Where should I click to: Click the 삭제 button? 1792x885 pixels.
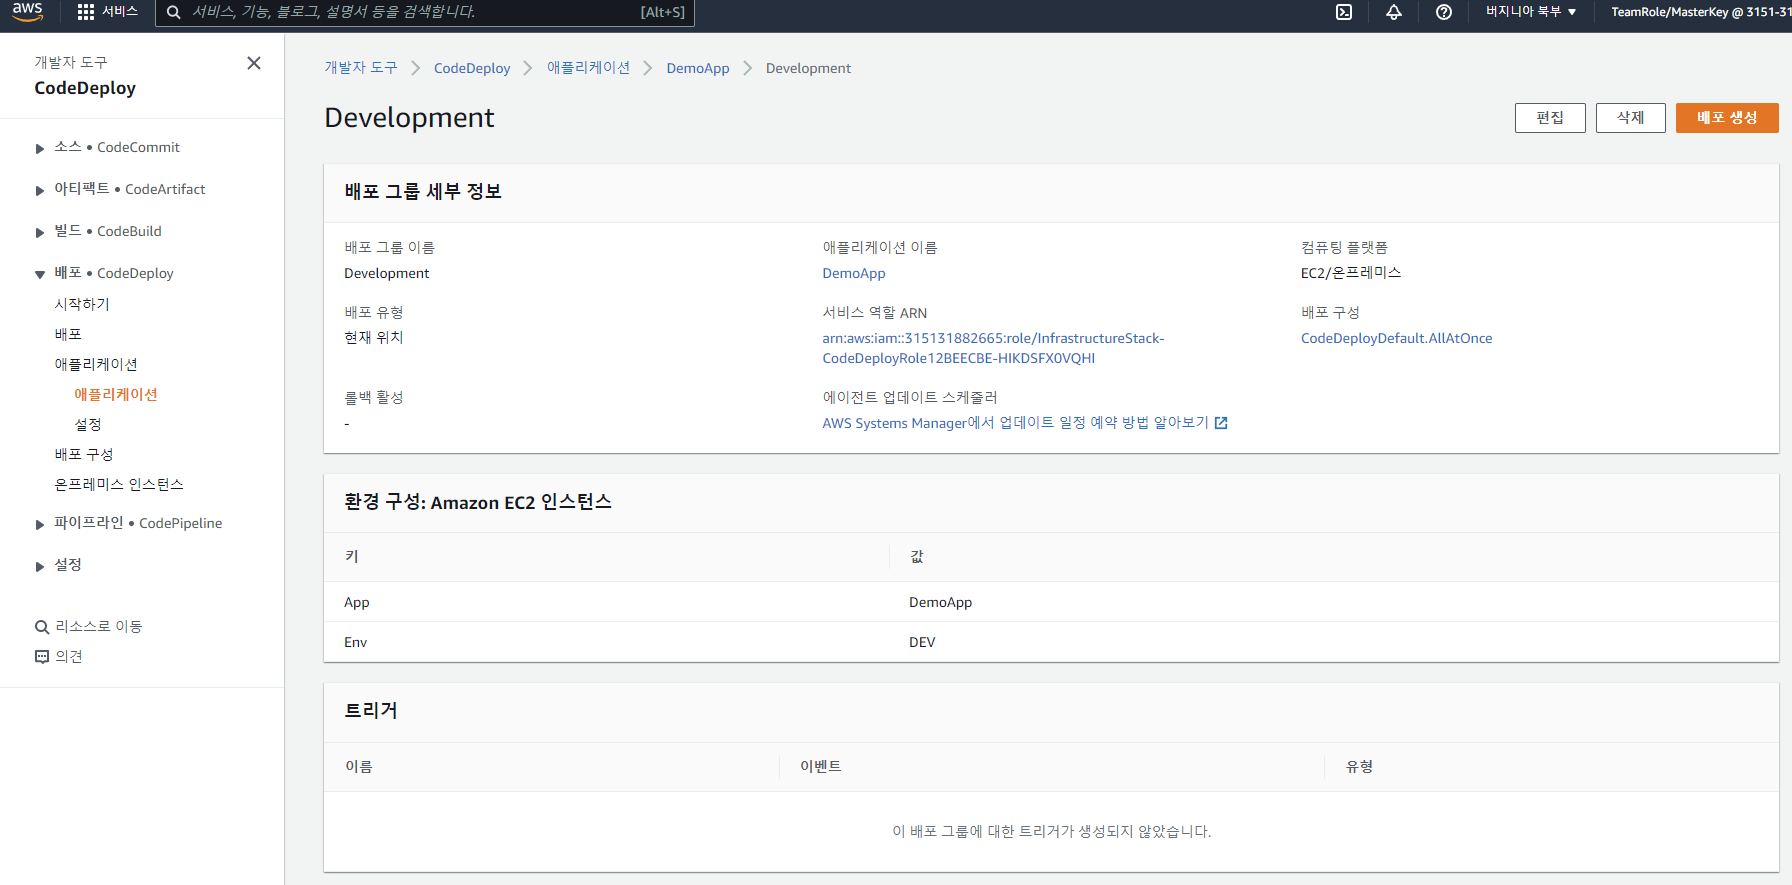point(1631,118)
